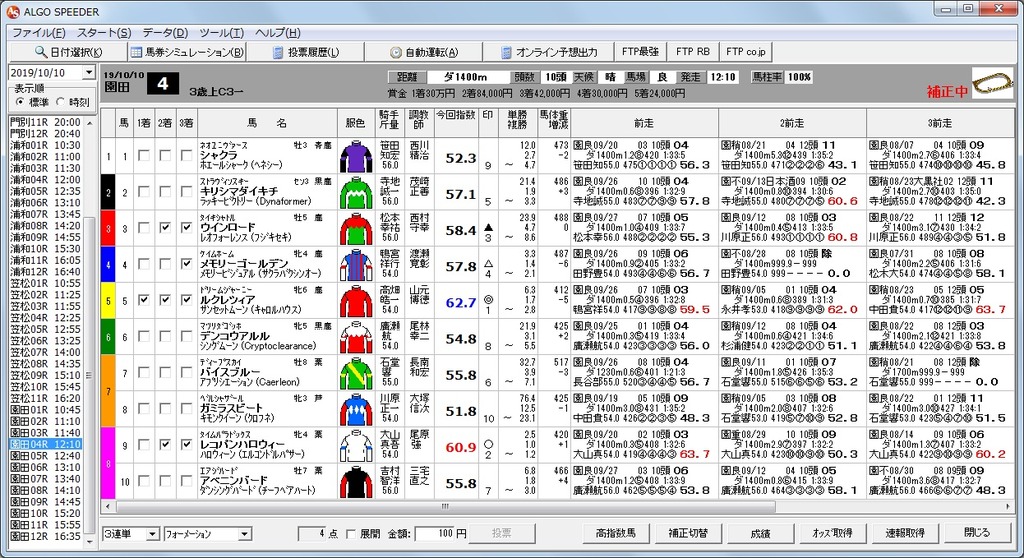Screen dimensions: 1024x558
Task: Click the red jockey silk for ルクレツィア
Action: 356,301
